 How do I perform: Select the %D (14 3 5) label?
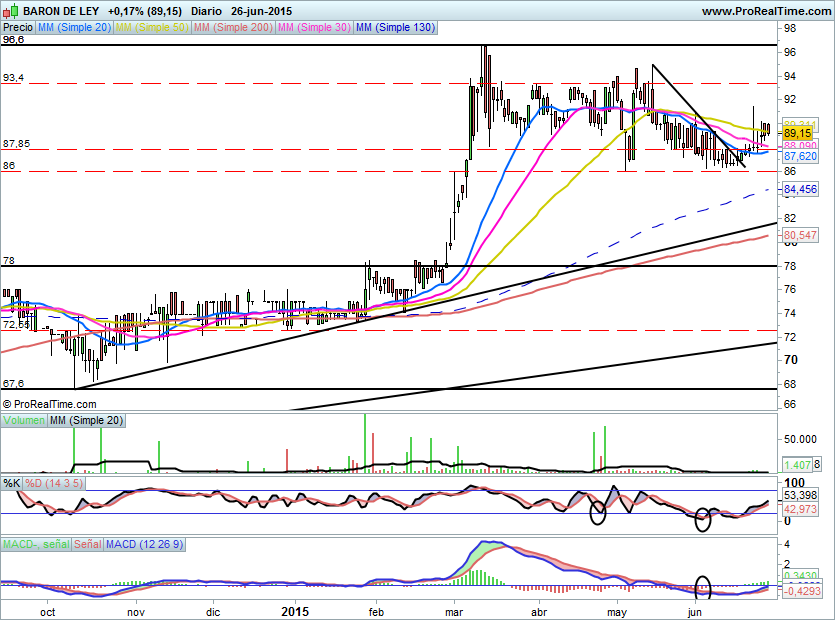[x=54, y=484]
